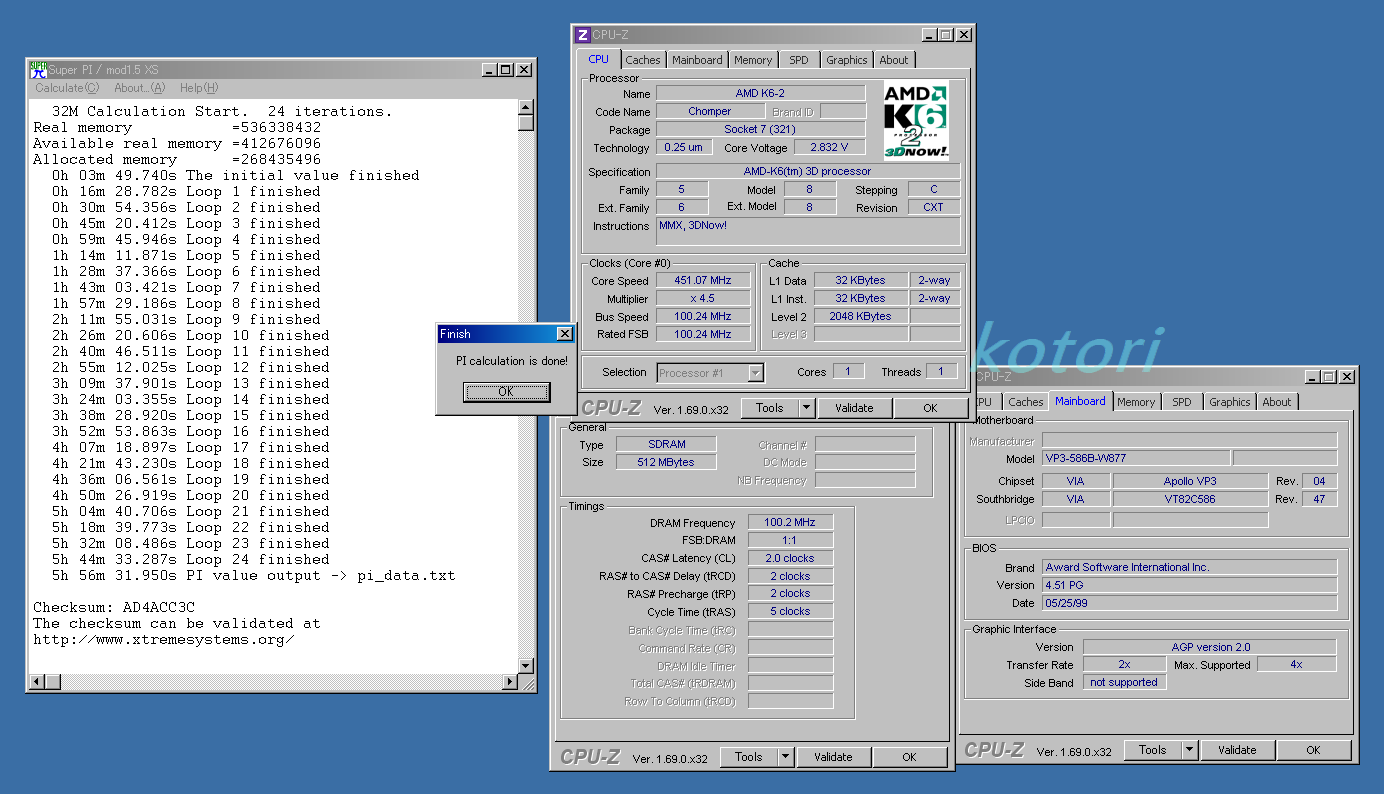Click Tools button in Memory CPU-Z window

[x=749, y=757]
